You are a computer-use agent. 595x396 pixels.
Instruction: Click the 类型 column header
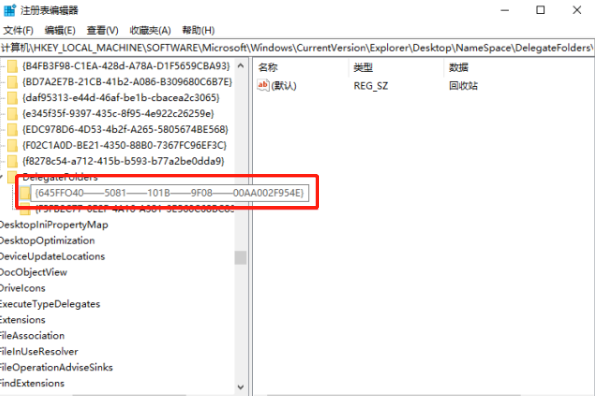click(x=363, y=68)
